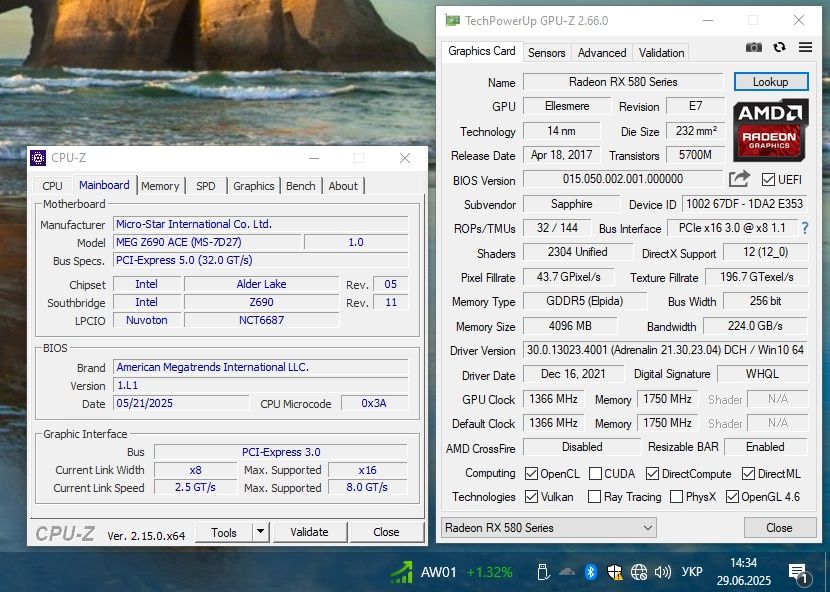The height and width of the screenshot is (592, 830).
Task: Click the Current Link Speed 2.5 GT/s value
Action: [195, 487]
